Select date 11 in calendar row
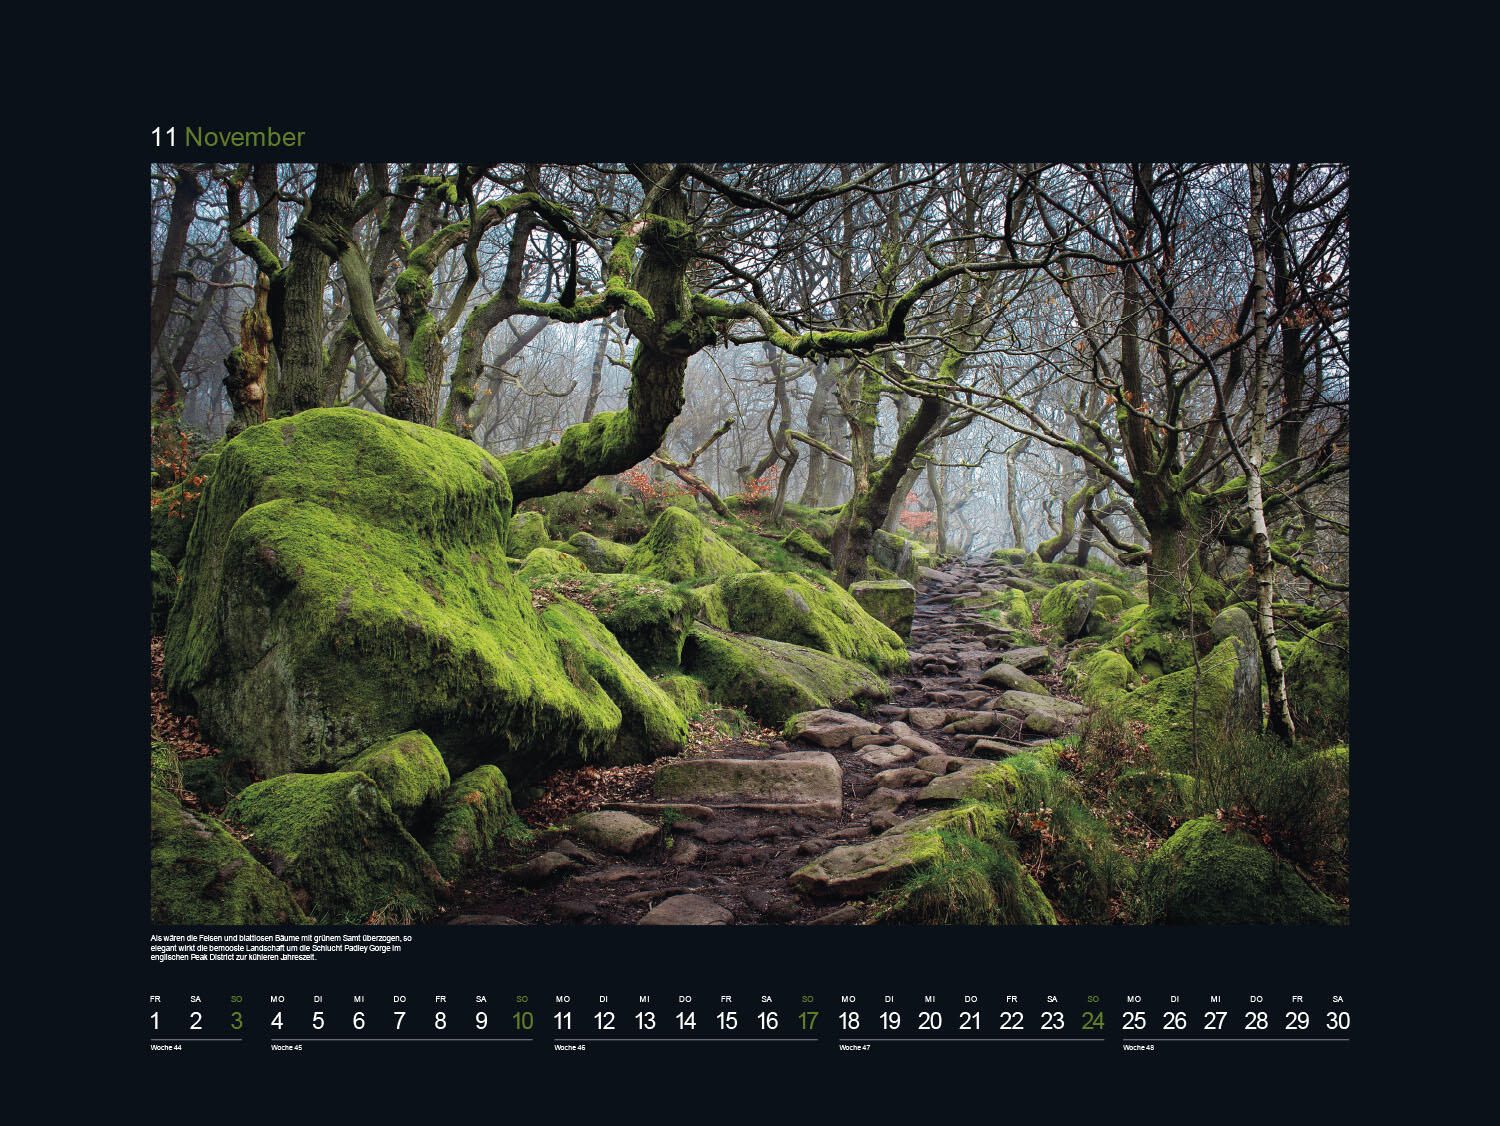The width and height of the screenshot is (1500, 1126). (563, 1021)
